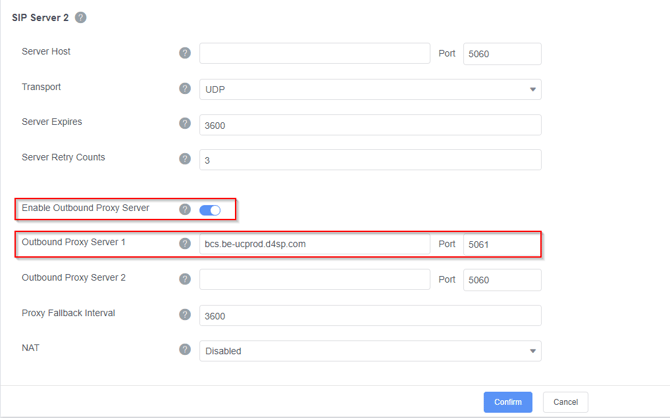This screenshot has width=670, height=418.
Task: Click the Transport help question mark
Action: click(x=185, y=88)
